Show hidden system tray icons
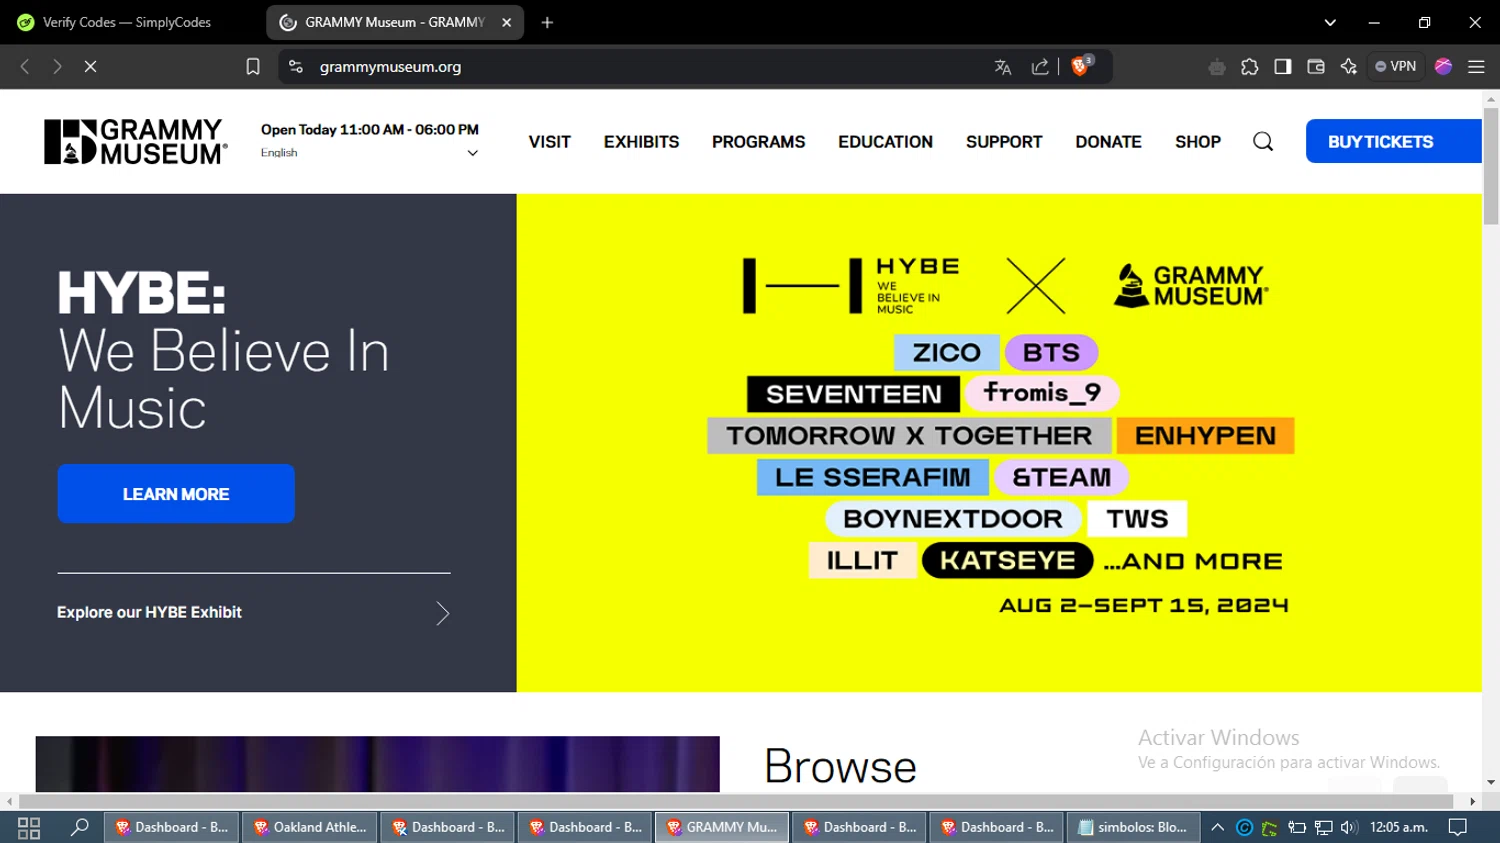This screenshot has width=1500, height=843. pos(1217,827)
